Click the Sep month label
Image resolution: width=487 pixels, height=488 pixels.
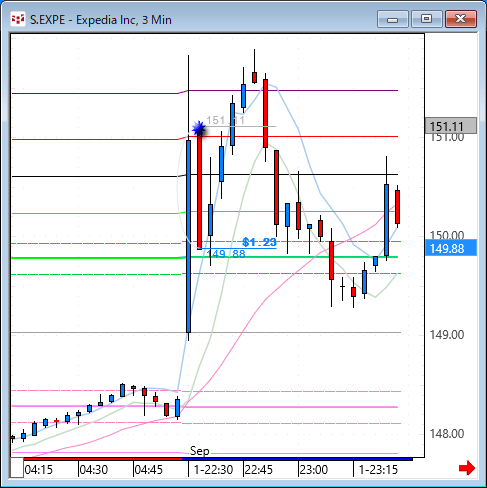(200, 451)
